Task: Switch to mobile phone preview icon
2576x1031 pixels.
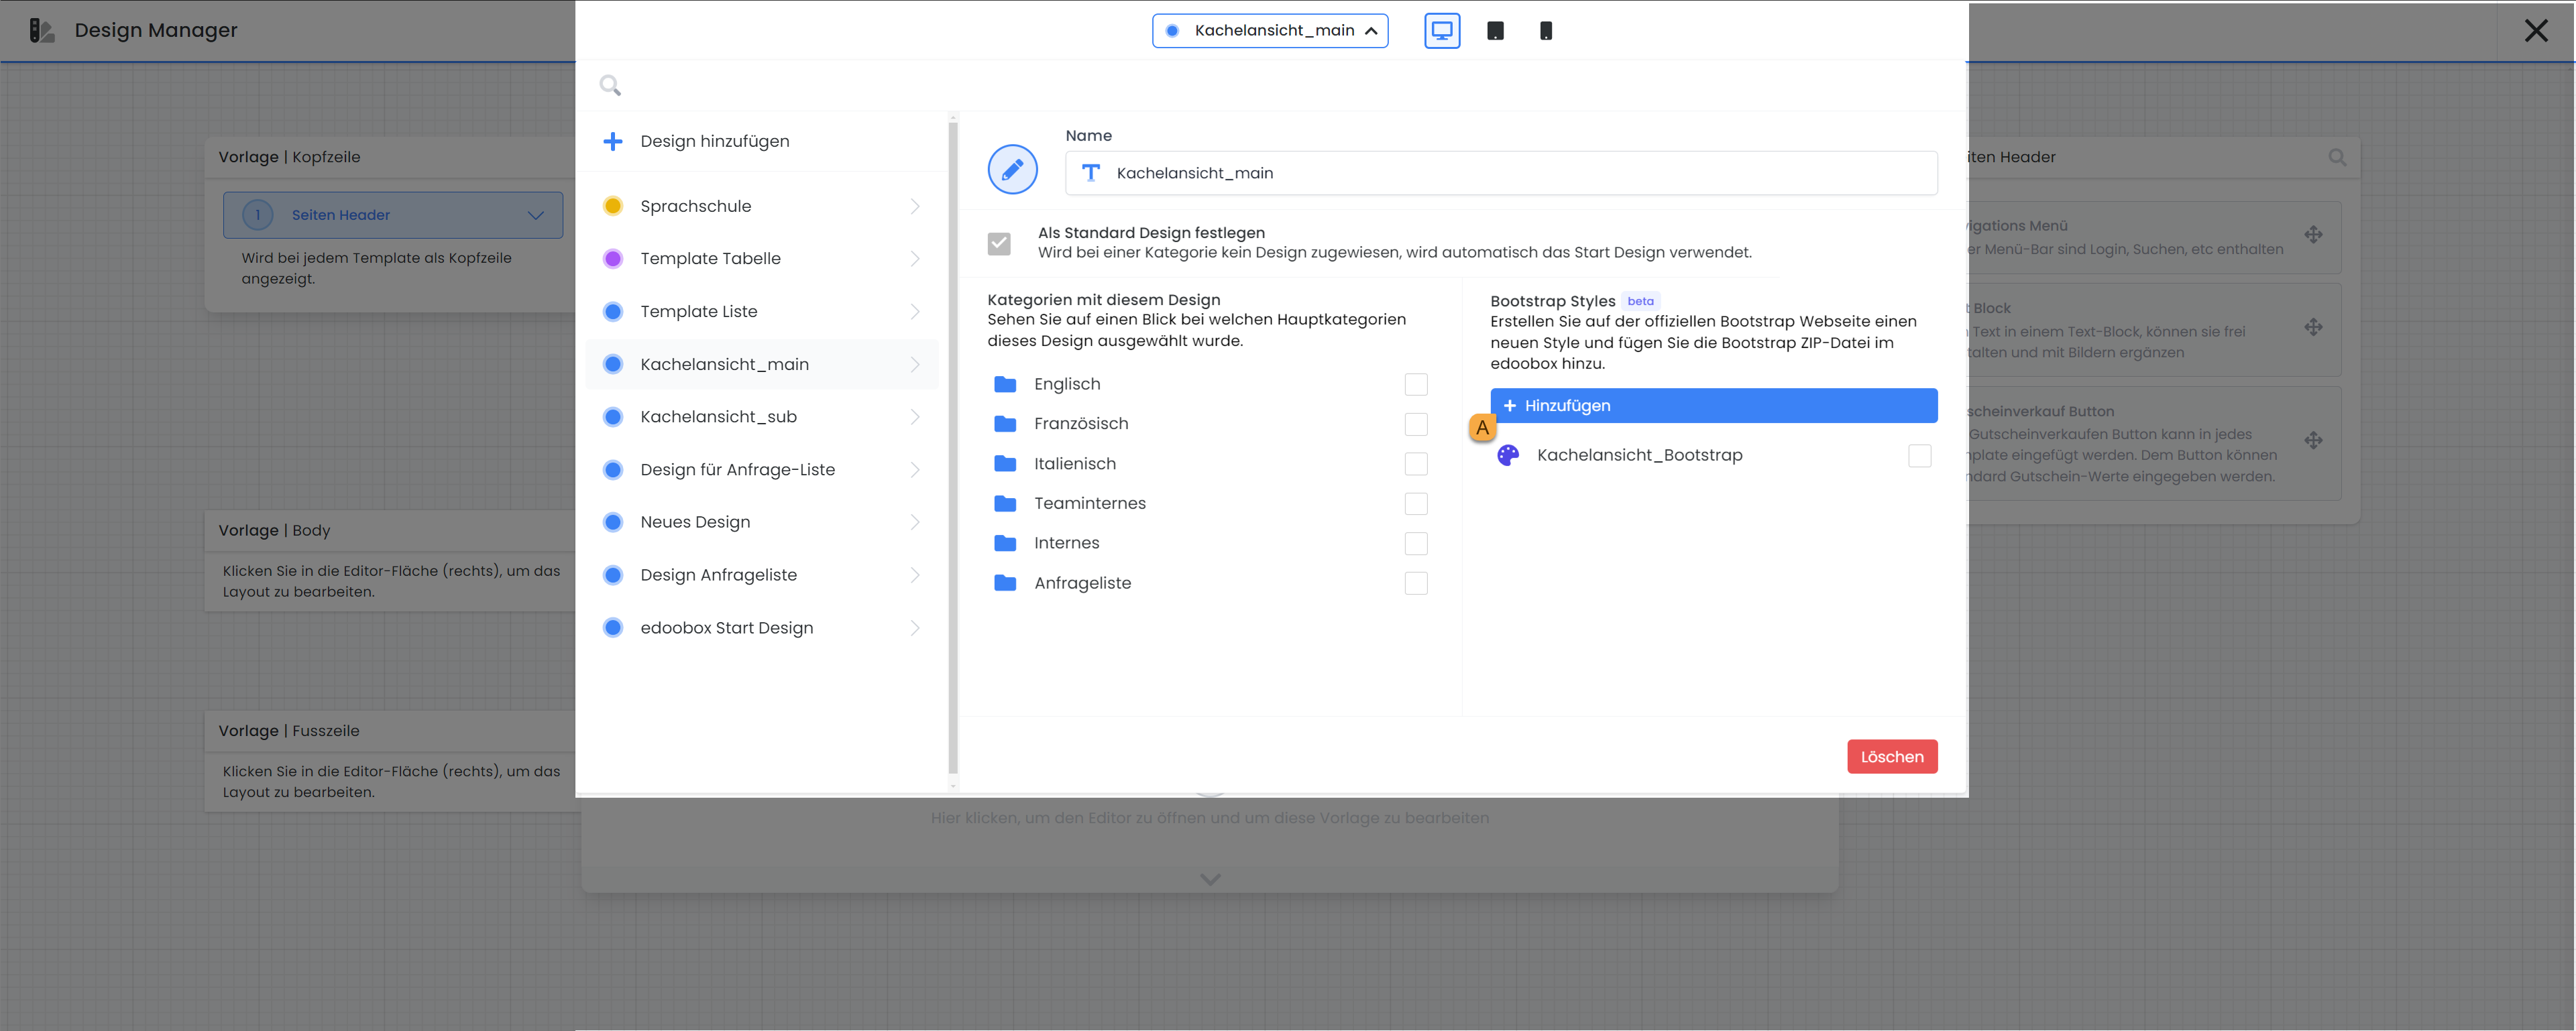Action: point(1545,31)
